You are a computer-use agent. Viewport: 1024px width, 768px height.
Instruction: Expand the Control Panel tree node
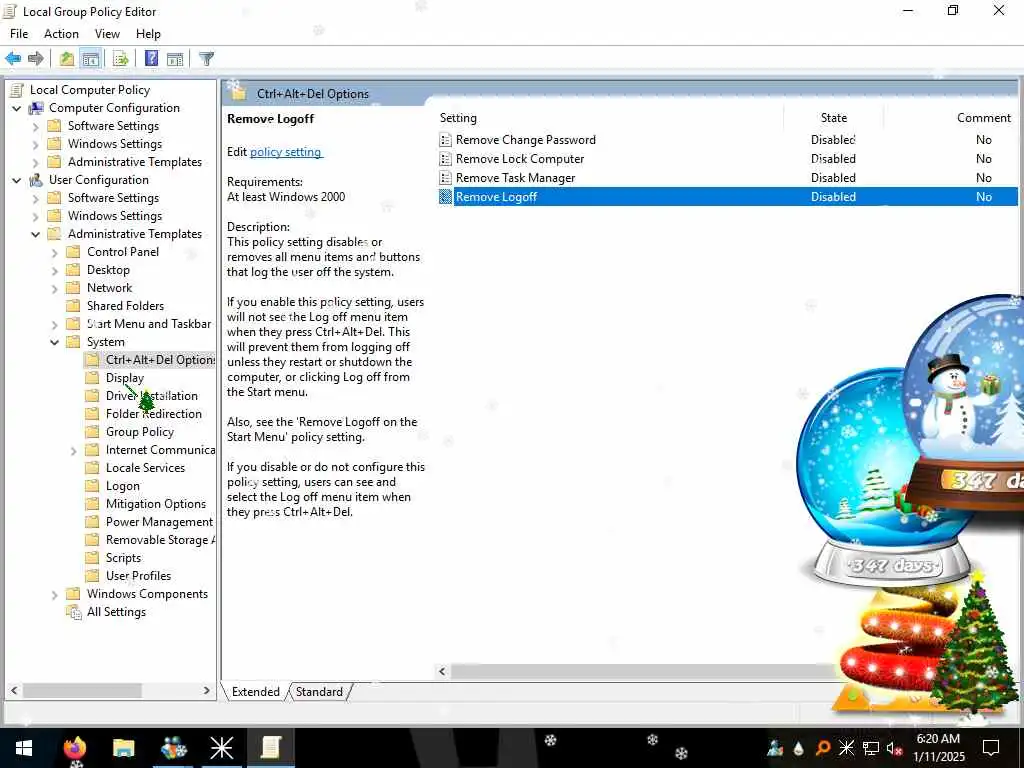point(55,252)
